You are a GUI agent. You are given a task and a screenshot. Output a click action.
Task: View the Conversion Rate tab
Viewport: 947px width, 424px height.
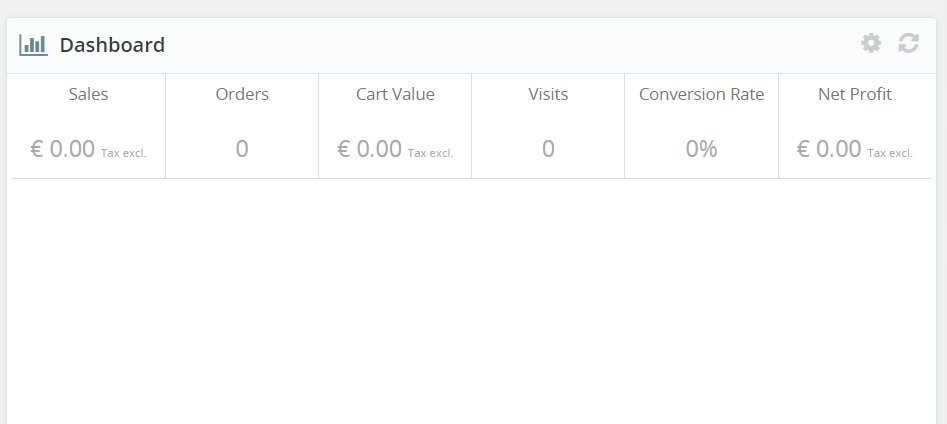(x=701, y=94)
